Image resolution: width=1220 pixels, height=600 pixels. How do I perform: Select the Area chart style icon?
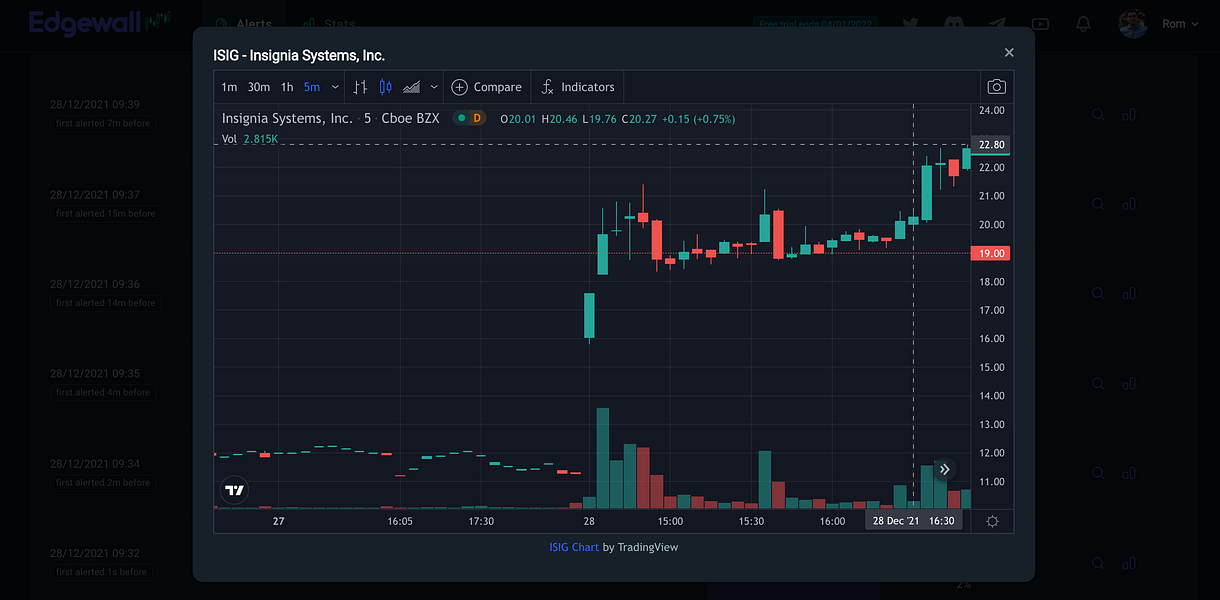tap(412, 87)
